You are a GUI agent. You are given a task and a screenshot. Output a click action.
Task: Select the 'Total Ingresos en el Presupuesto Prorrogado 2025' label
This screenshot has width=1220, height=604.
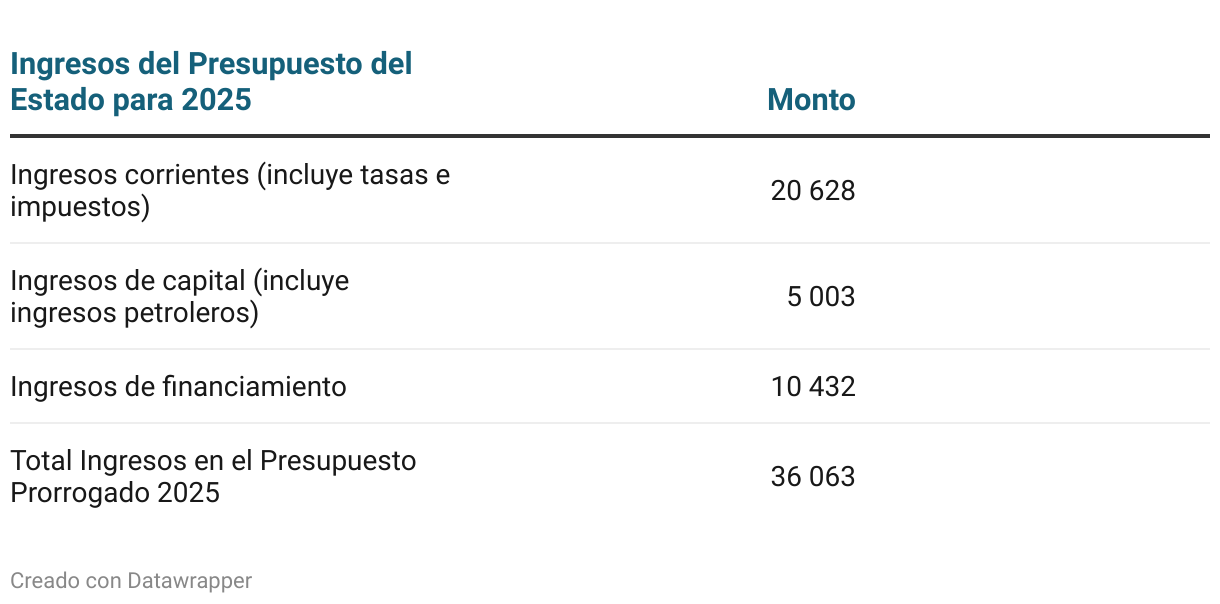(213, 476)
